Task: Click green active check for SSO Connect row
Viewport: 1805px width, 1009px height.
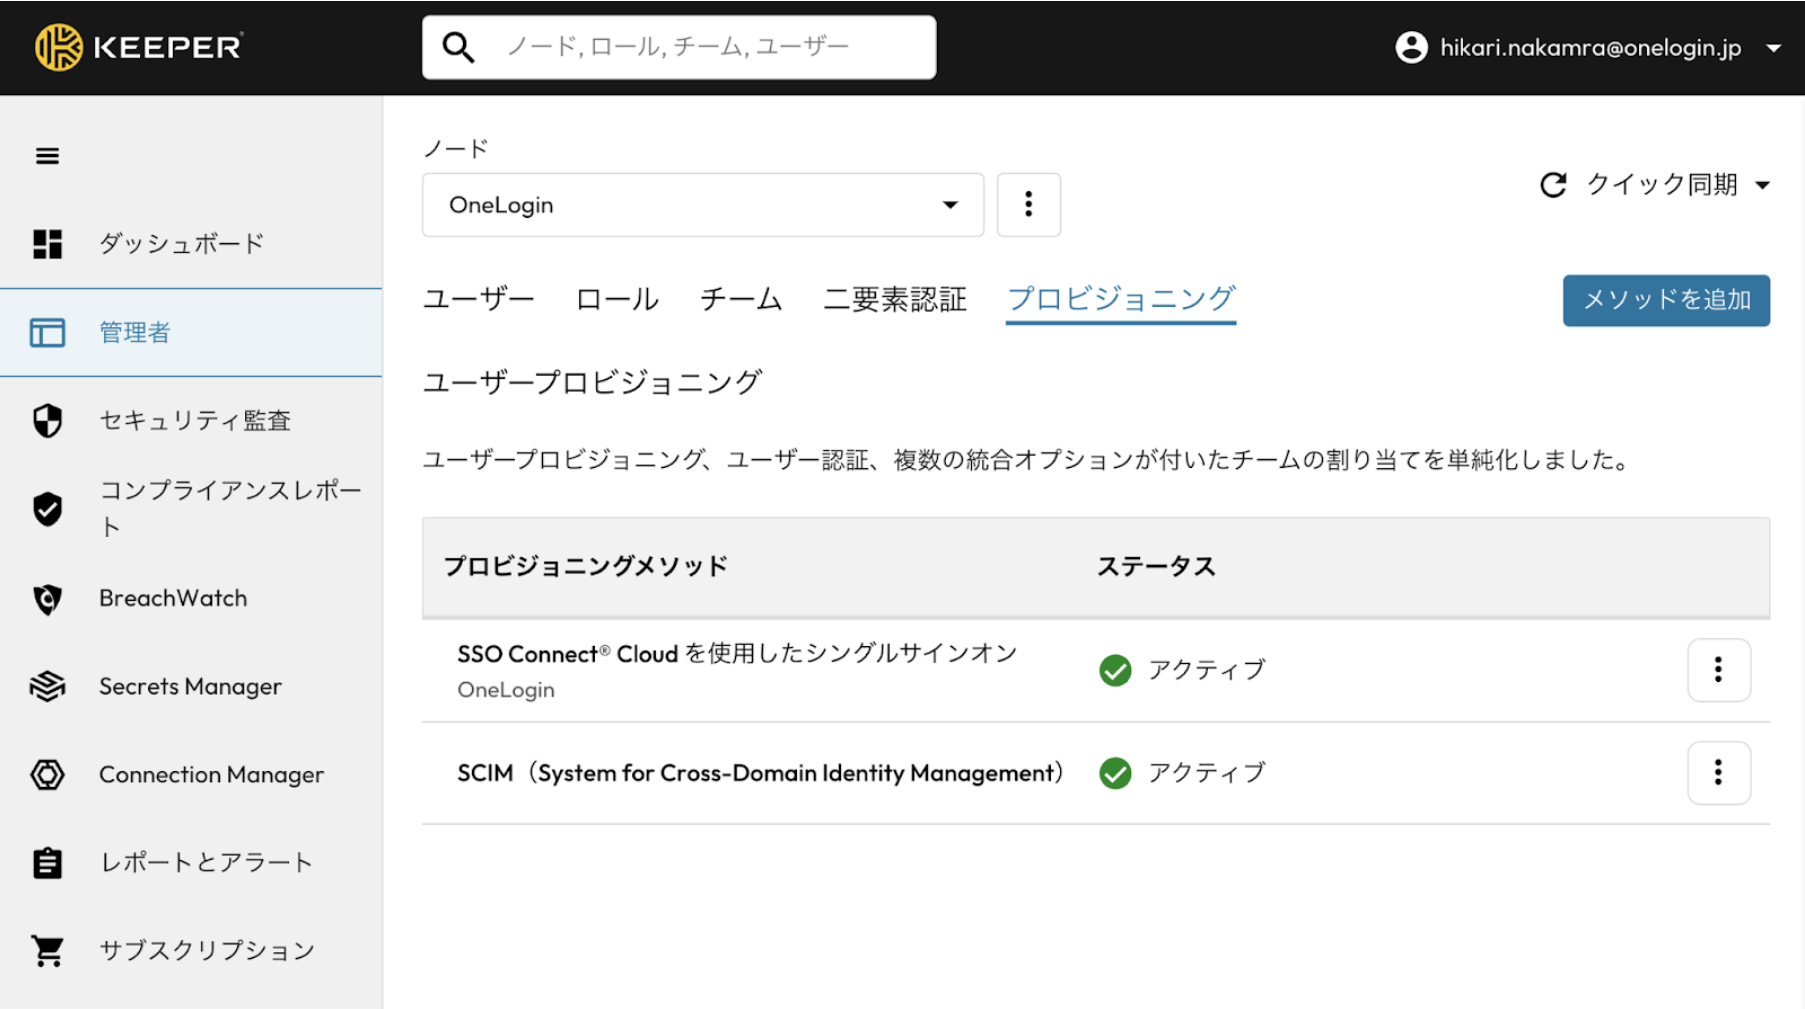Action: pos(1115,670)
